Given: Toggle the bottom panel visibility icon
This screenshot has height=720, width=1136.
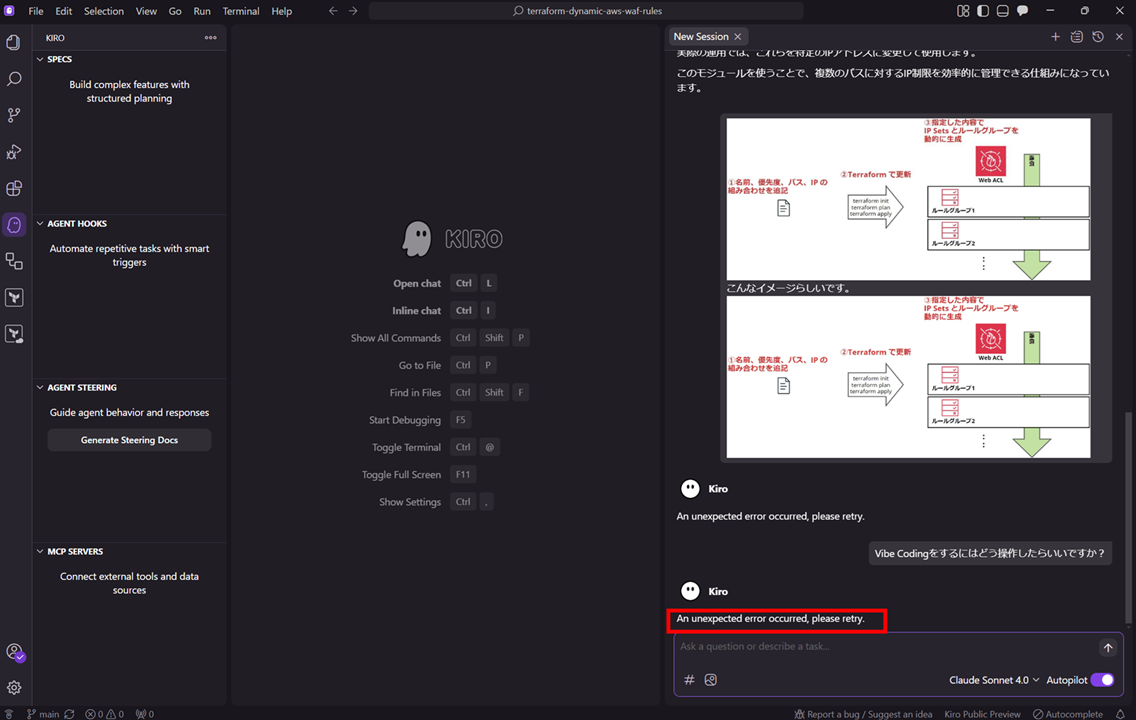Looking at the screenshot, I should click(x=1003, y=11).
